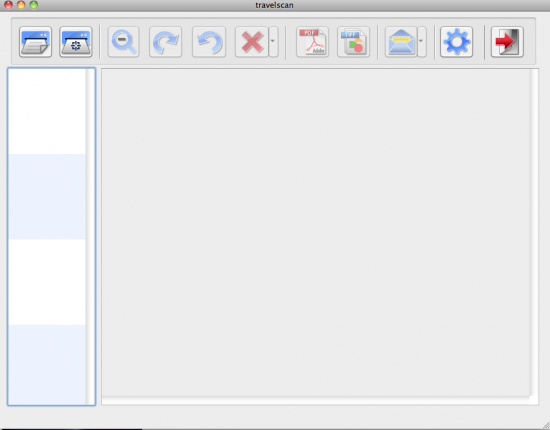Screen dimensions: 550x430
Task: Open settings with the blue gear icon
Action: pos(456,42)
